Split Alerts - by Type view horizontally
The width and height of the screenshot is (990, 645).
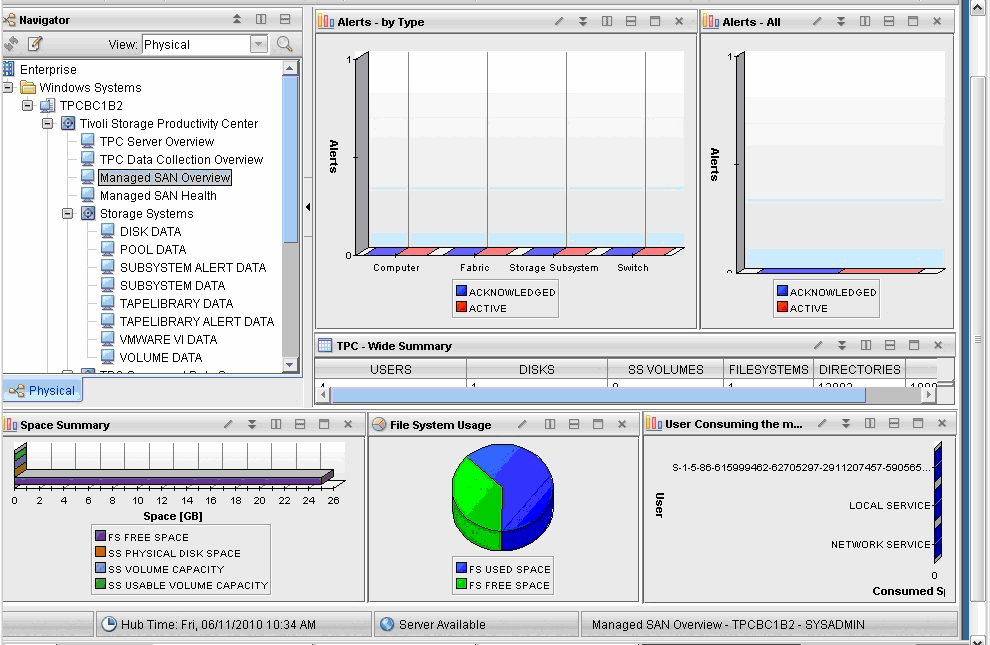(631, 21)
